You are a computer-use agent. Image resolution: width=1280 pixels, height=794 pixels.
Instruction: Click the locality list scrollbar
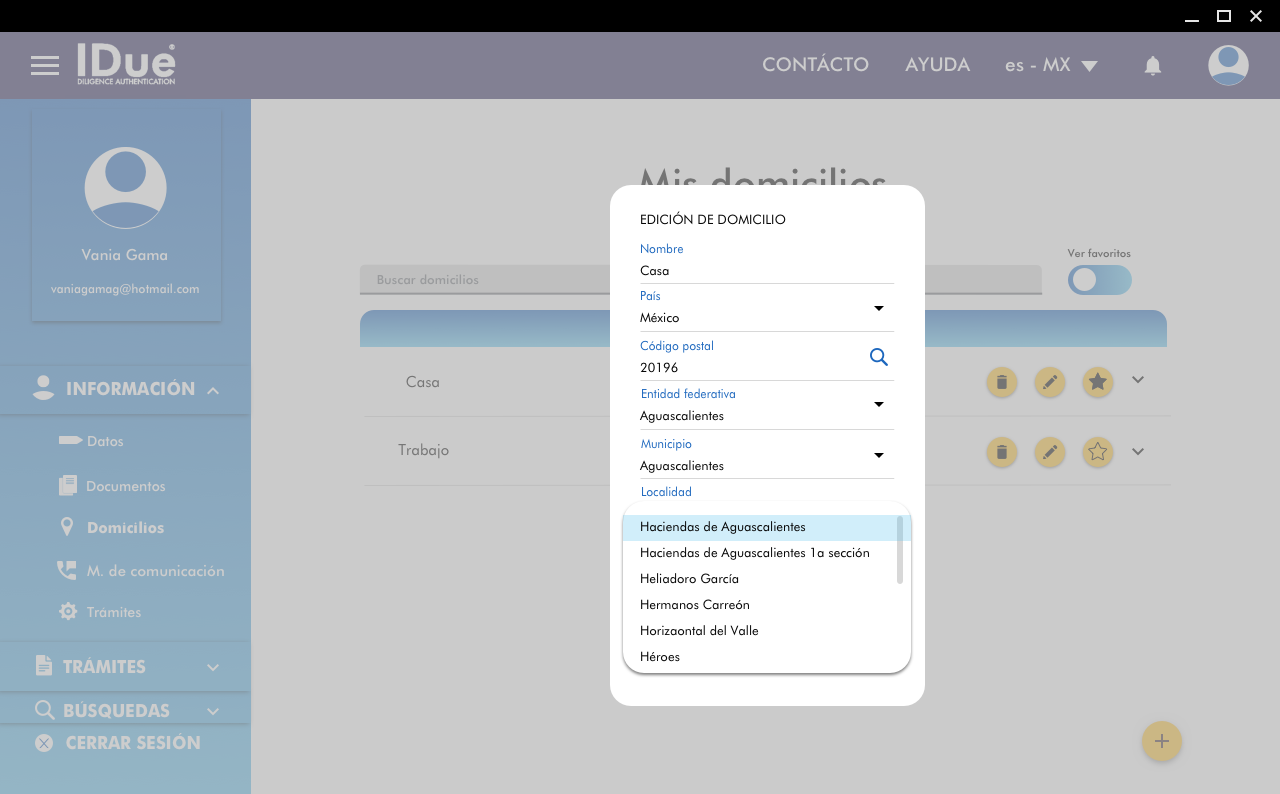[900, 550]
